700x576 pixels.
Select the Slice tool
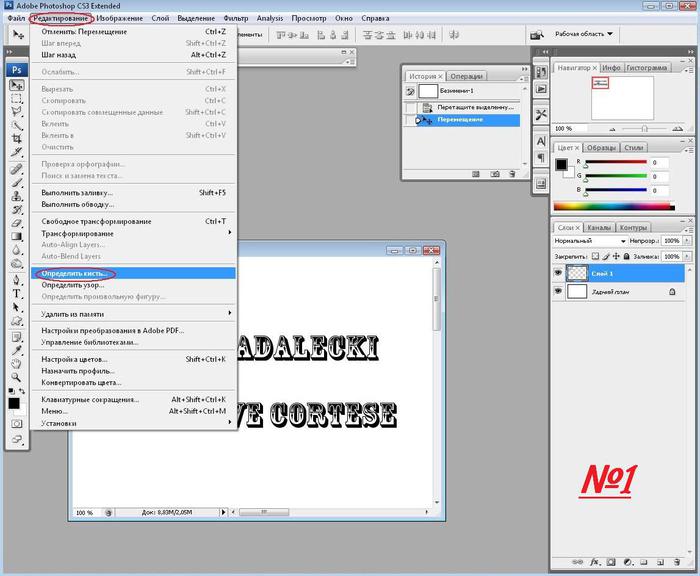click(x=17, y=152)
